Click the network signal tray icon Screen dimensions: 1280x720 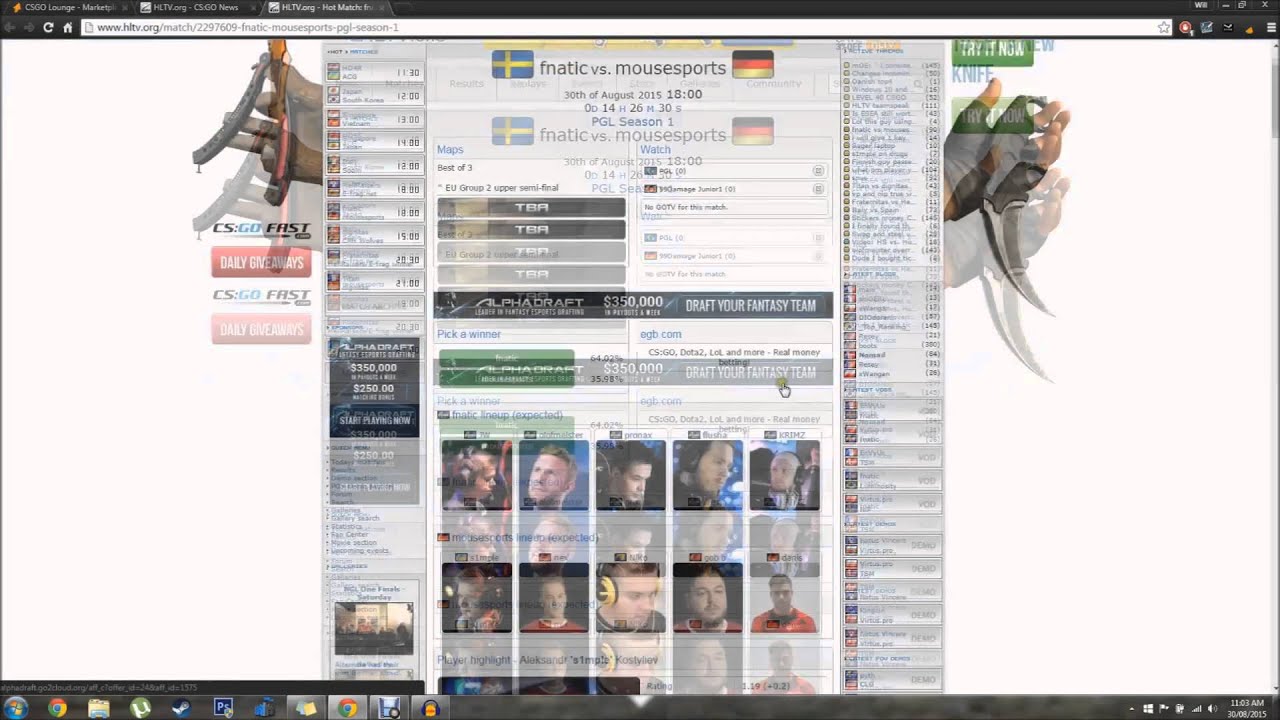(x=1195, y=709)
